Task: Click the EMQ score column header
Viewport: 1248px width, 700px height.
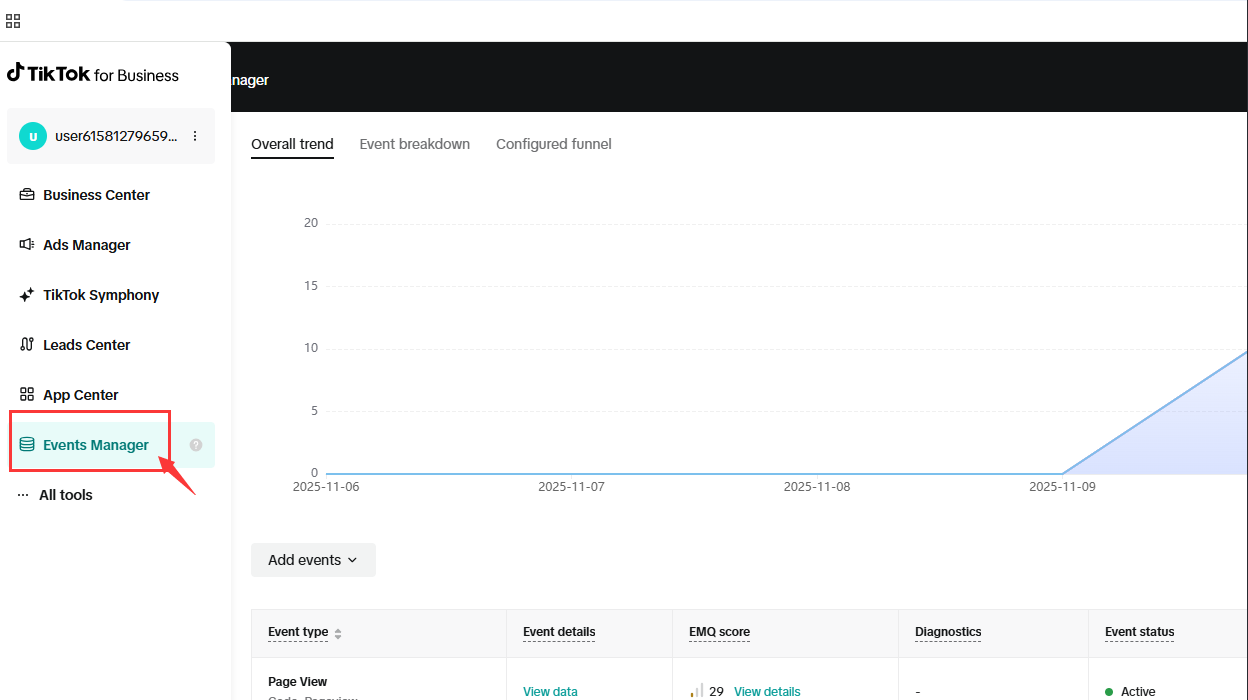Action: [719, 632]
